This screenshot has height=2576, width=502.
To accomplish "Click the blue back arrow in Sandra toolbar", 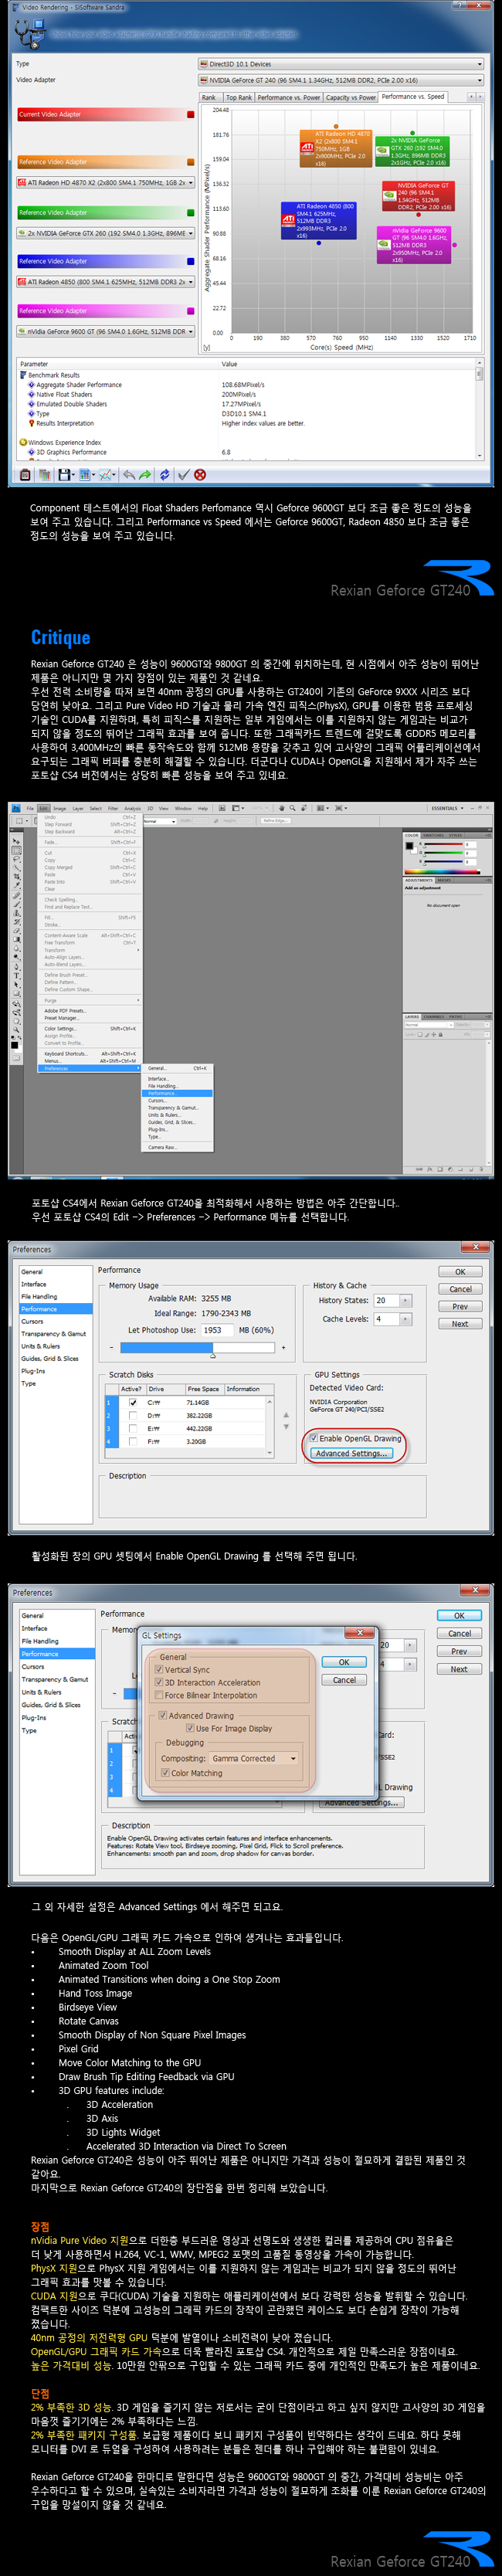I will point(129,475).
